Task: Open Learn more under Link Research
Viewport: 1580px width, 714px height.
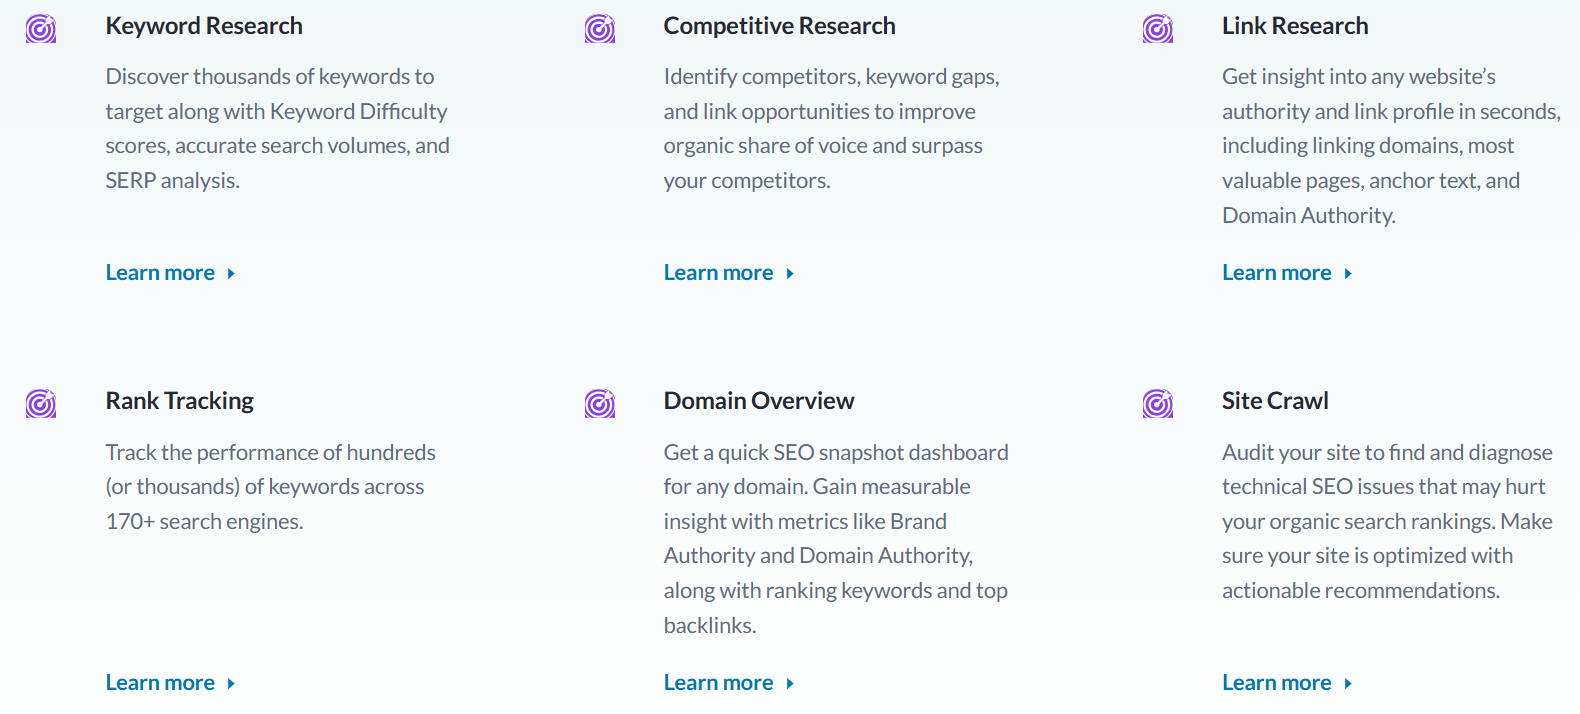Action: pyautogui.click(x=1276, y=273)
